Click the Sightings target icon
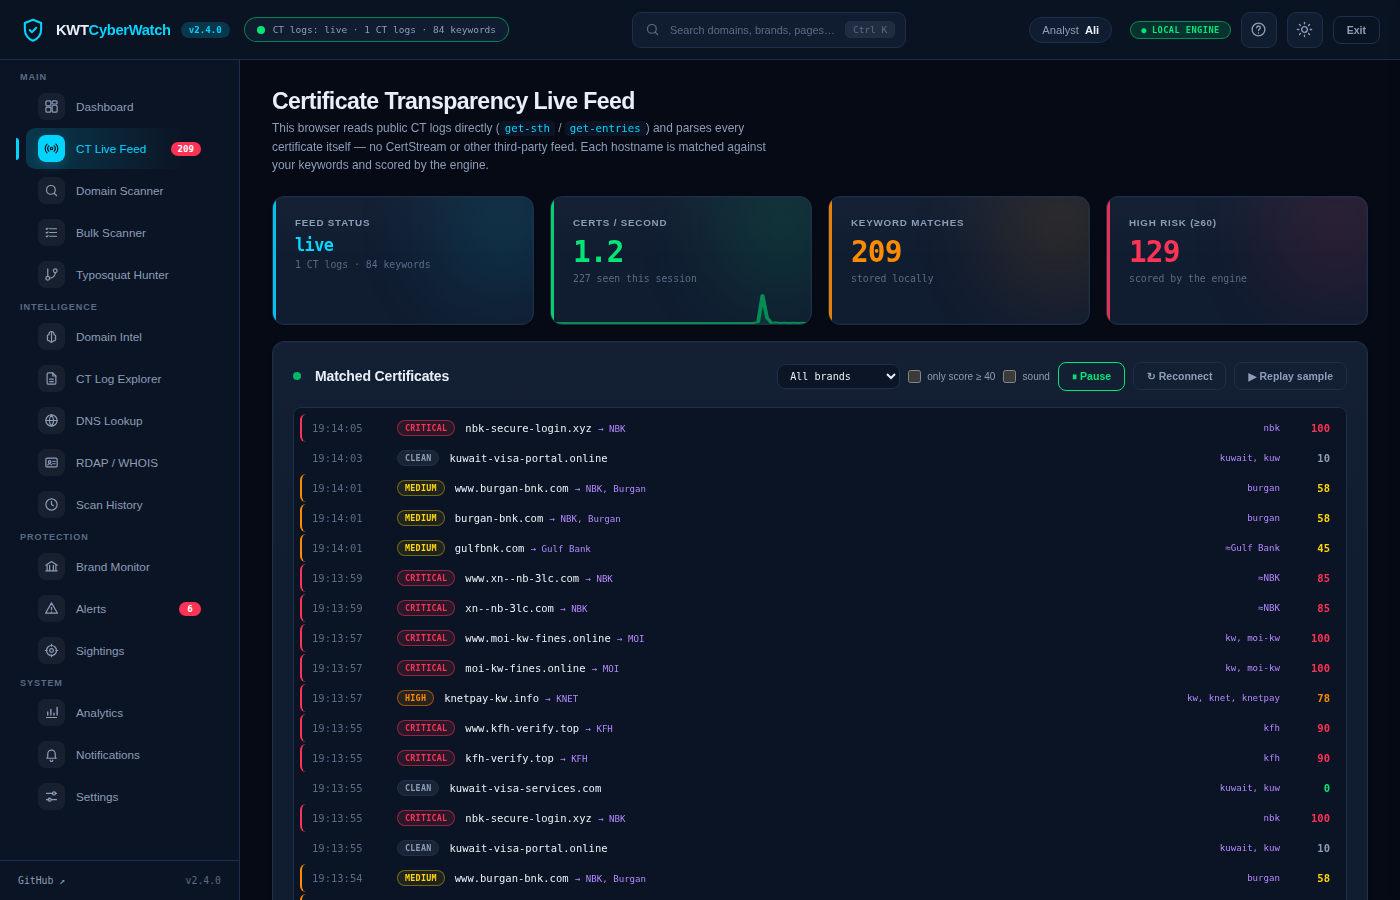Image resolution: width=1400 pixels, height=900 pixels. point(51,651)
